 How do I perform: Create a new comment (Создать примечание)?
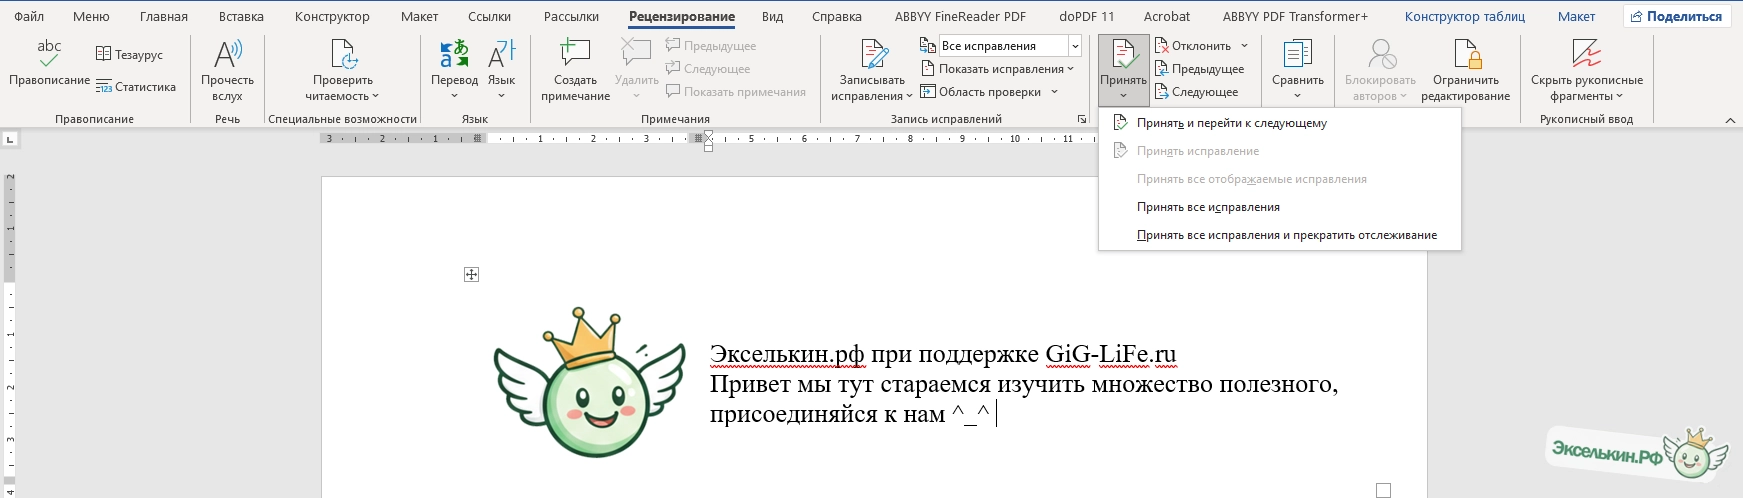(575, 56)
